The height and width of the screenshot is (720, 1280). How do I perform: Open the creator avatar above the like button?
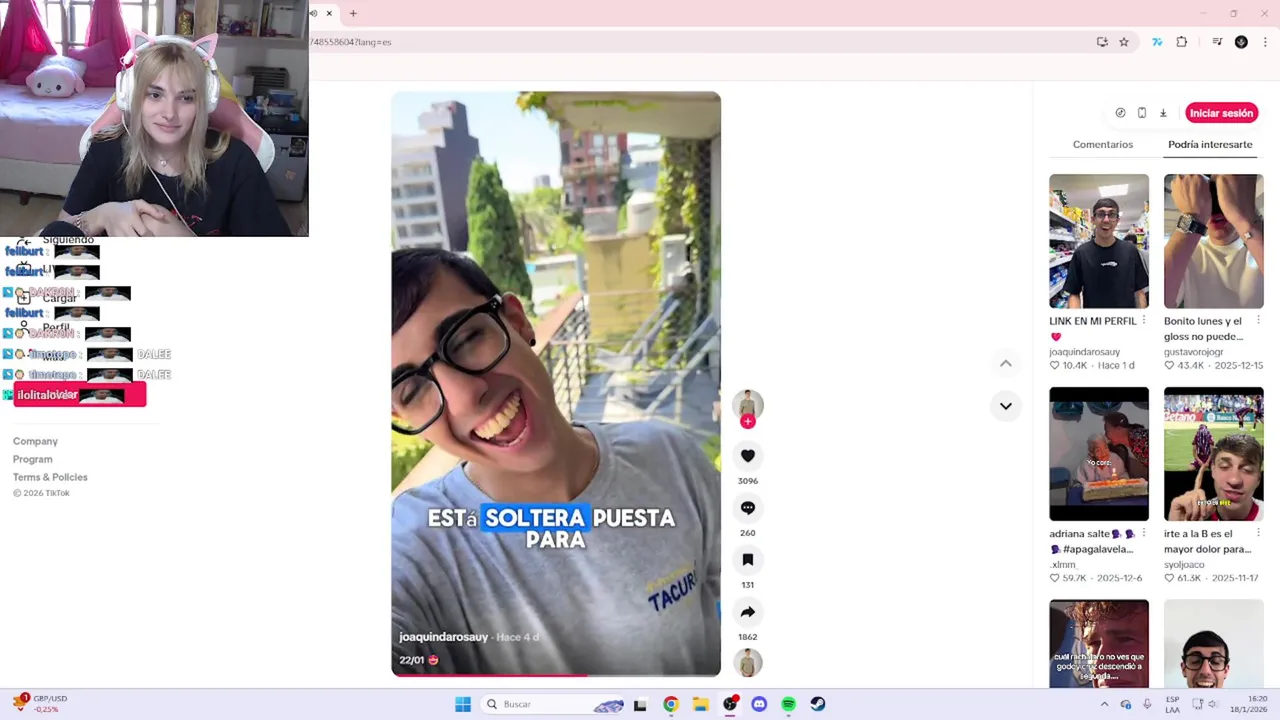(747, 404)
